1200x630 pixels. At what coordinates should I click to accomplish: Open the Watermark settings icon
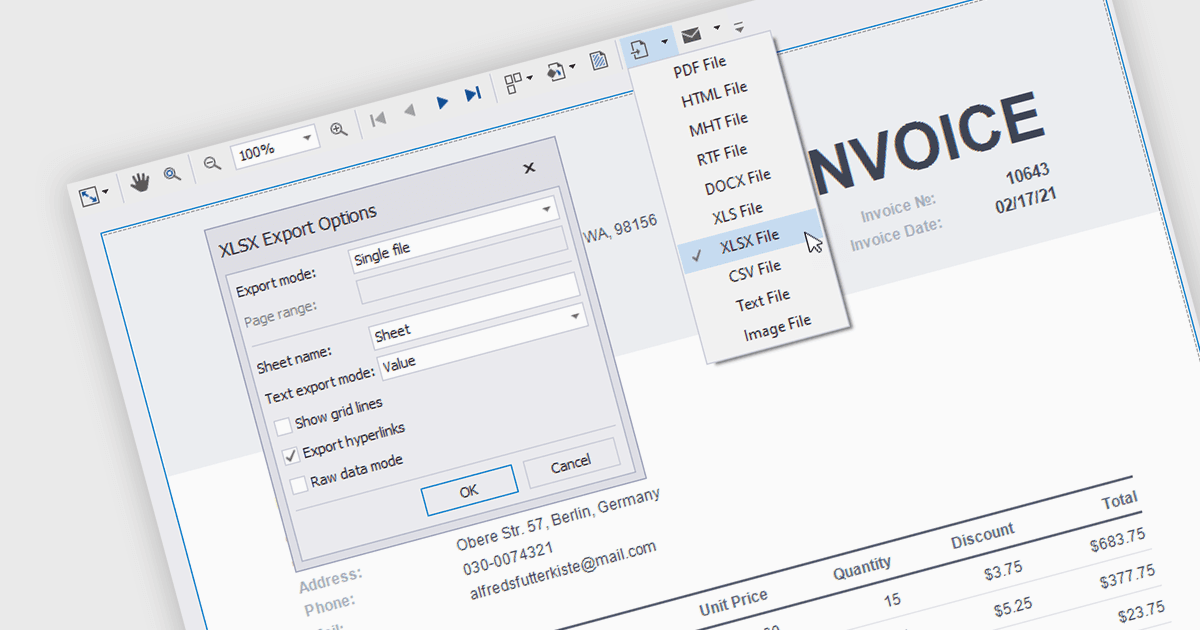(600, 62)
